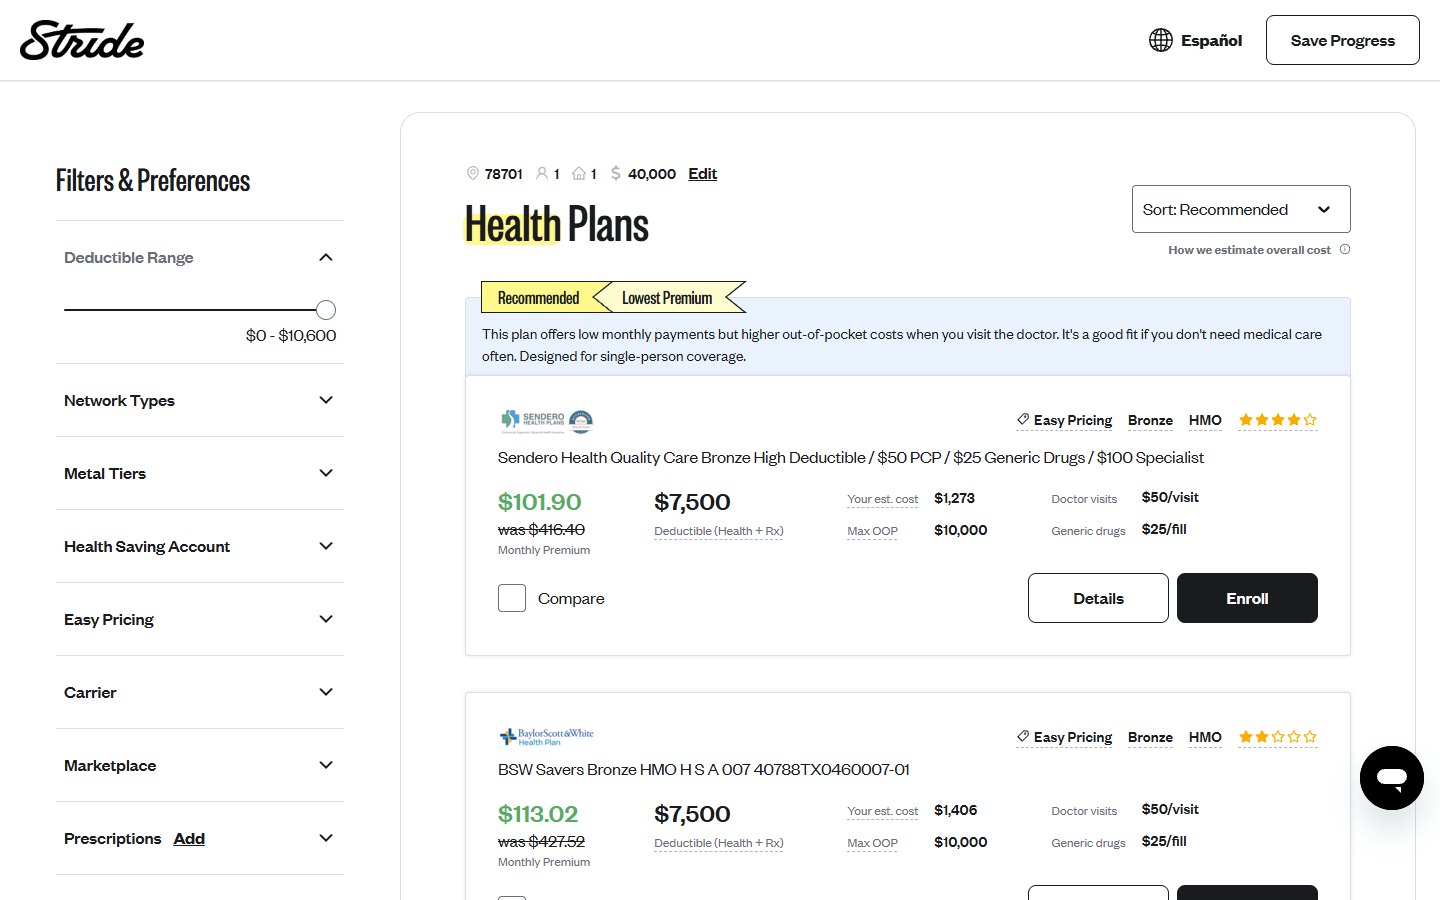Click Sendero Health Quality Care Bronze plan title
The width and height of the screenshot is (1440, 900).
pyautogui.click(x=851, y=457)
